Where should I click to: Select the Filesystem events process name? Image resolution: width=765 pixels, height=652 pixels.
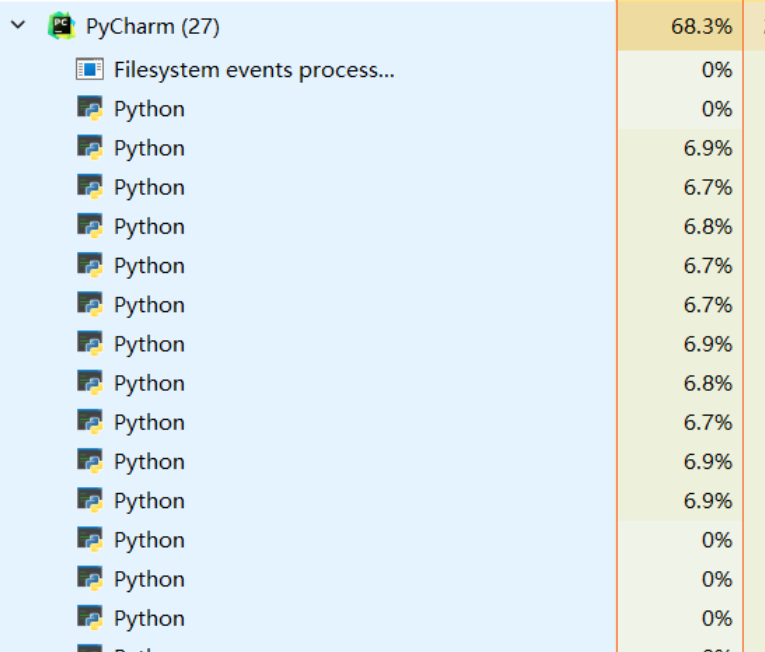(x=254, y=70)
